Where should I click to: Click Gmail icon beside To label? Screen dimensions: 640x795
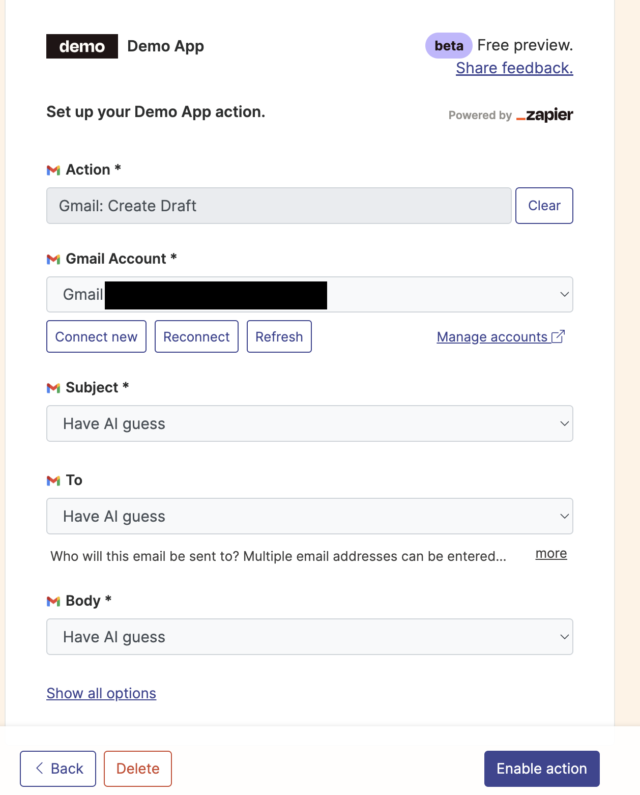pyautogui.click(x=53, y=481)
